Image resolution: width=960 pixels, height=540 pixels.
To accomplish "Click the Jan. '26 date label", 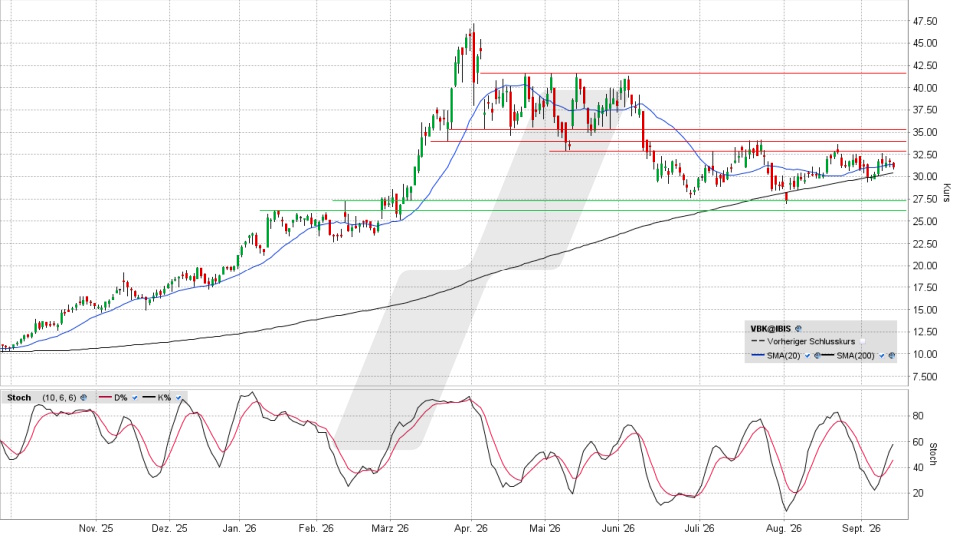I will [x=239, y=528].
